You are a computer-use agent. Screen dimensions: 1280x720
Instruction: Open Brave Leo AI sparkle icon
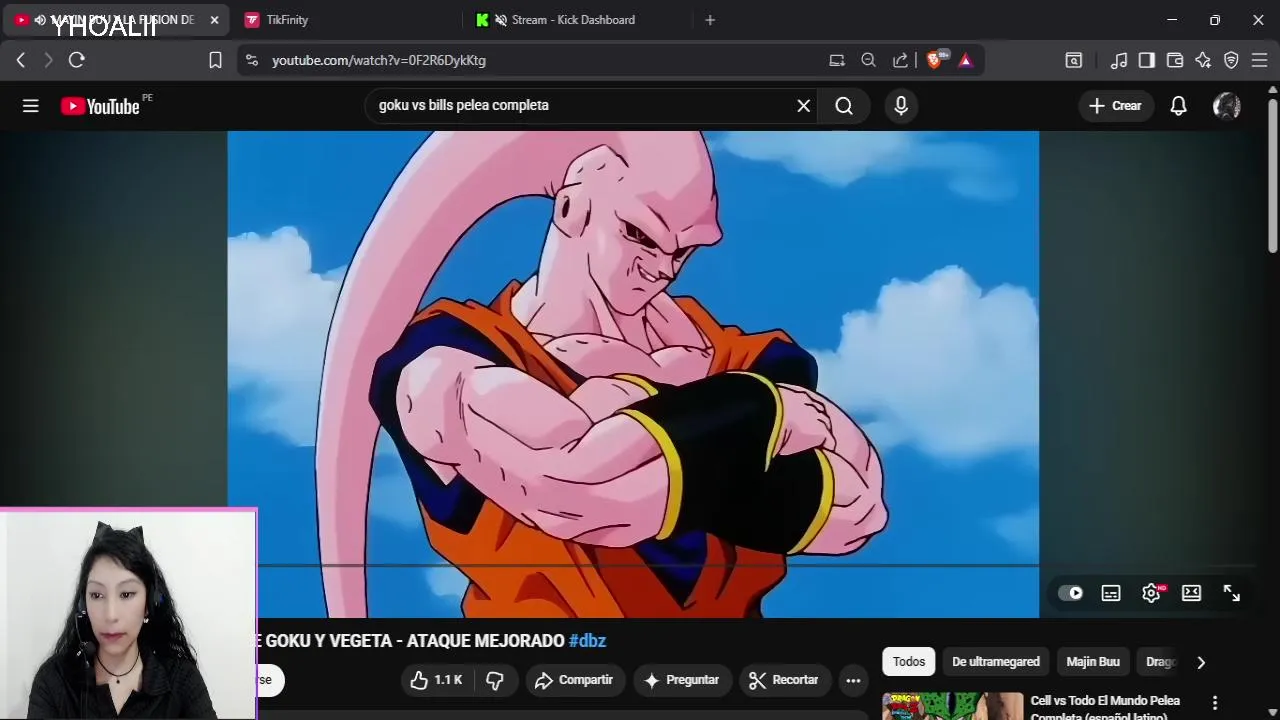click(1203, 60)
